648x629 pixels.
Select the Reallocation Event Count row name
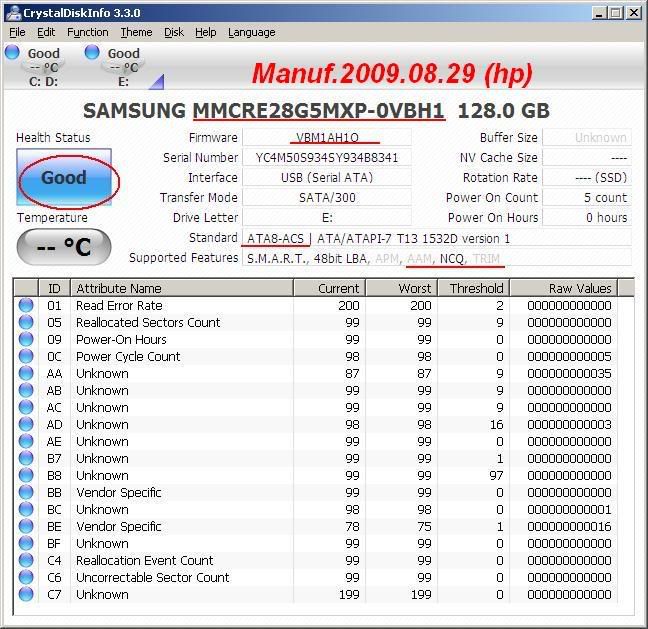pos(145,560)
